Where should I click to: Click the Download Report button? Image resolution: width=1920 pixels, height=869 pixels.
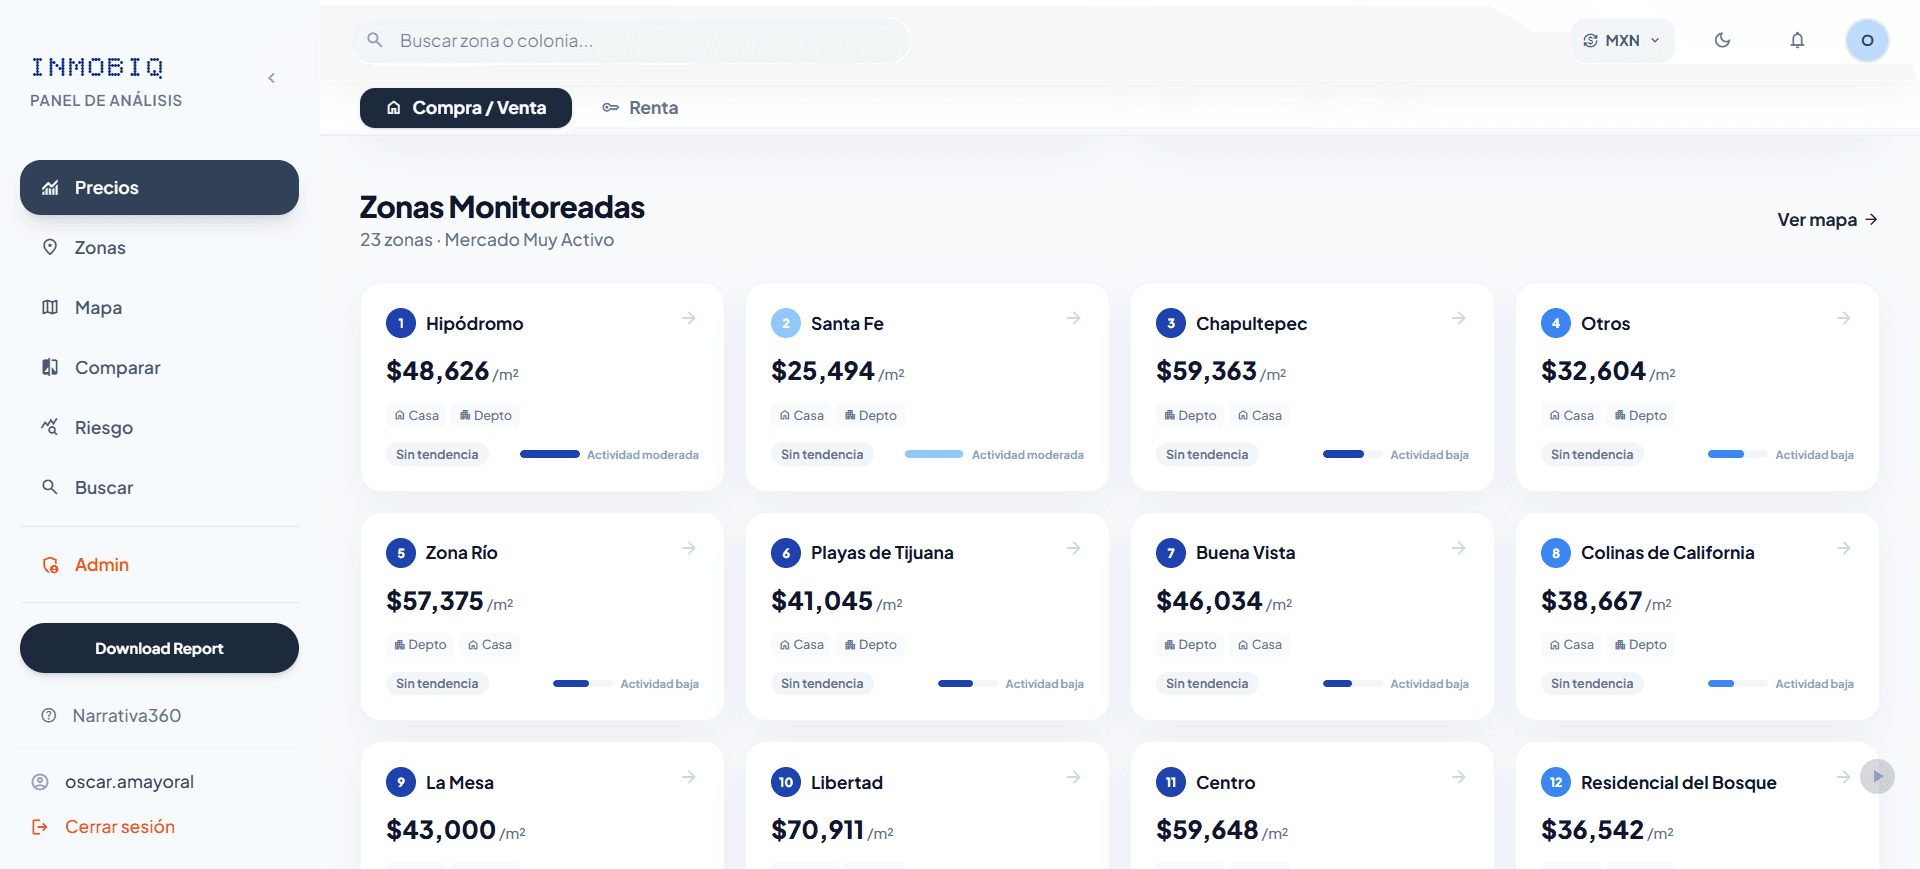tap(159, 648)
